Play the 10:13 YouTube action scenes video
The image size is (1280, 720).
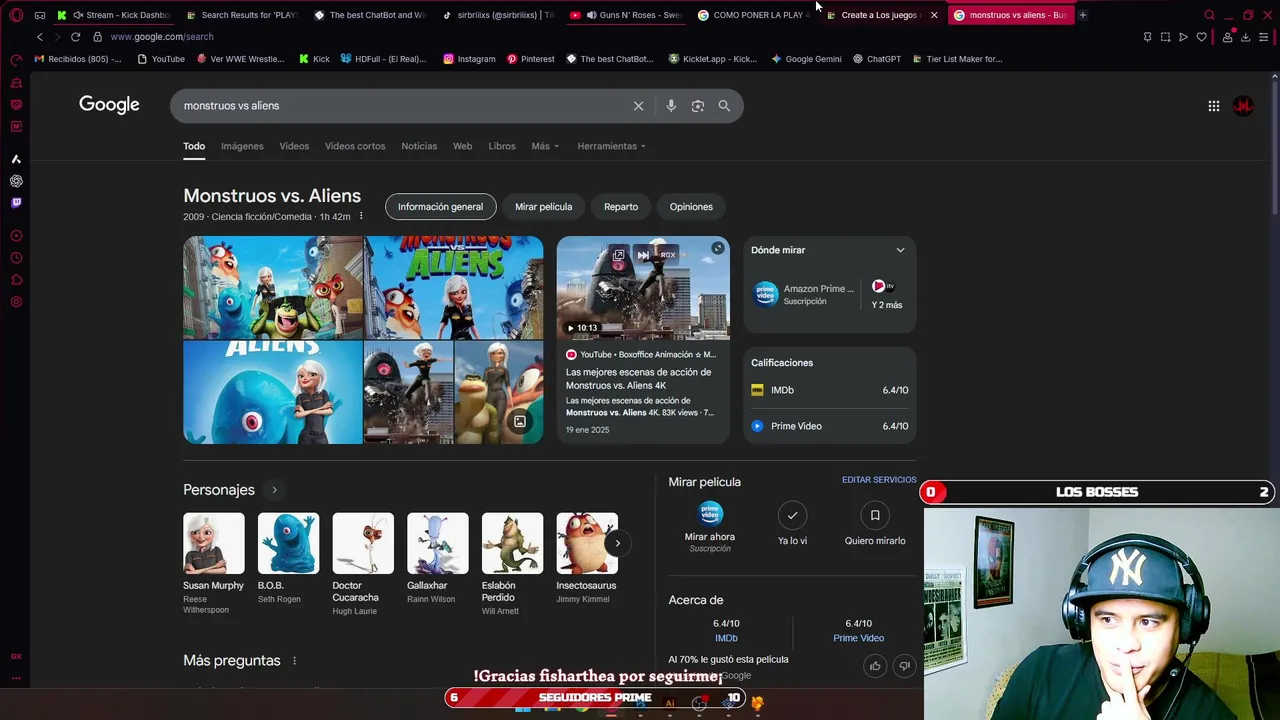[643, 288]
